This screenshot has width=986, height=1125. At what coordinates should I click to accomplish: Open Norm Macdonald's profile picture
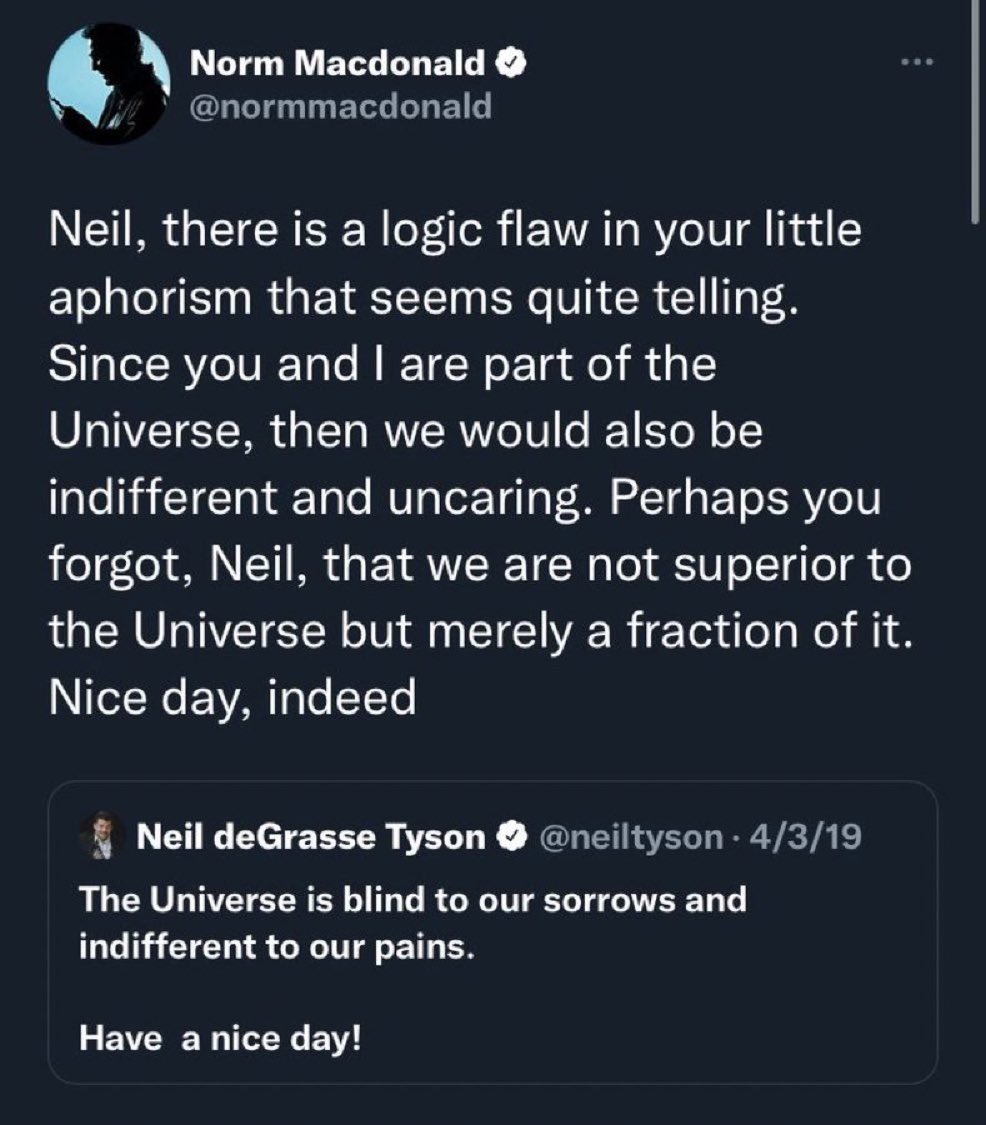coord(110,84)
